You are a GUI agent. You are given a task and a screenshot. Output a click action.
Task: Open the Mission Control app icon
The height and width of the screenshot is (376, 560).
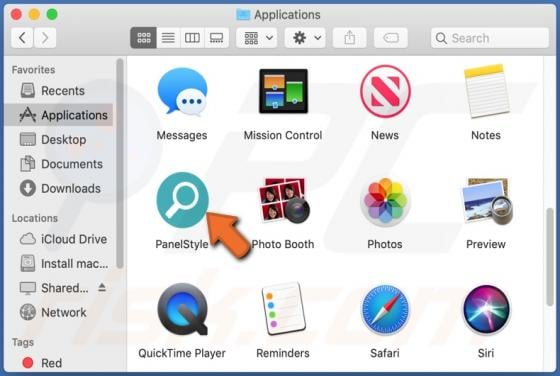(x=283, y=91)
